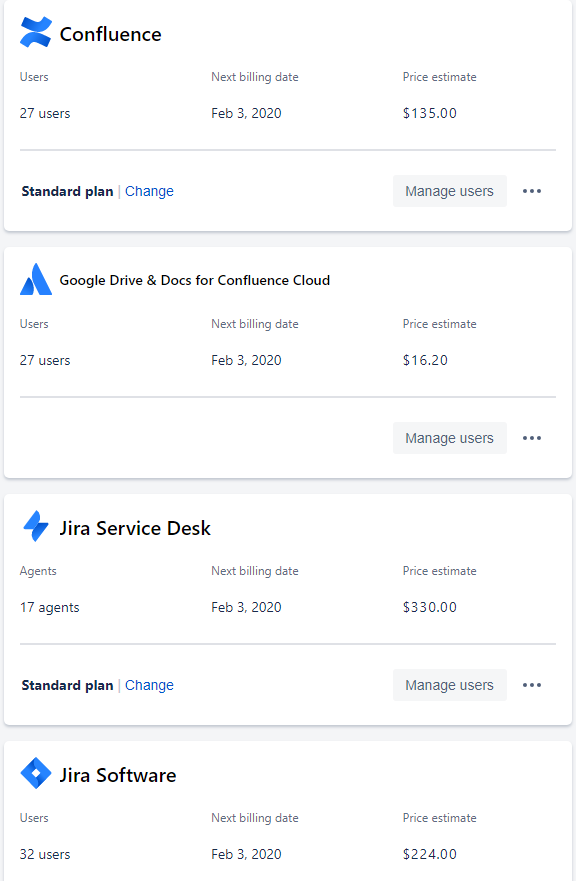Click the Feb 3, 2020 billing date for Confluence
The height and width of the screenshot is (881, 576).
click(247, 113)
